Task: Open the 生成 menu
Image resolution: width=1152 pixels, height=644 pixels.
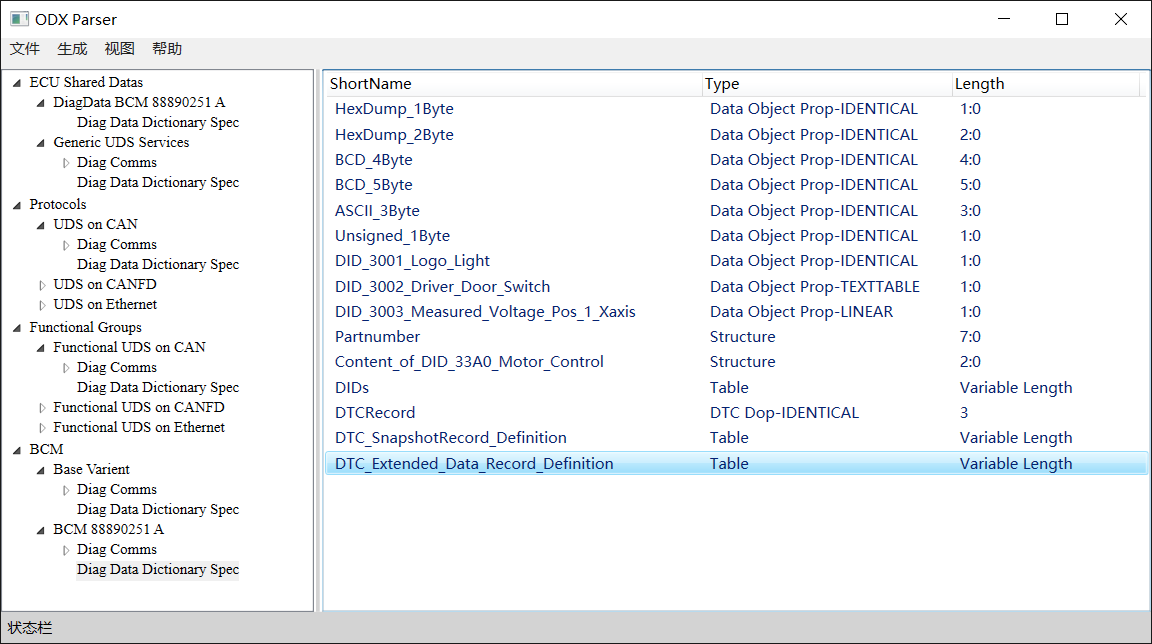Action: tap(72, 49)
